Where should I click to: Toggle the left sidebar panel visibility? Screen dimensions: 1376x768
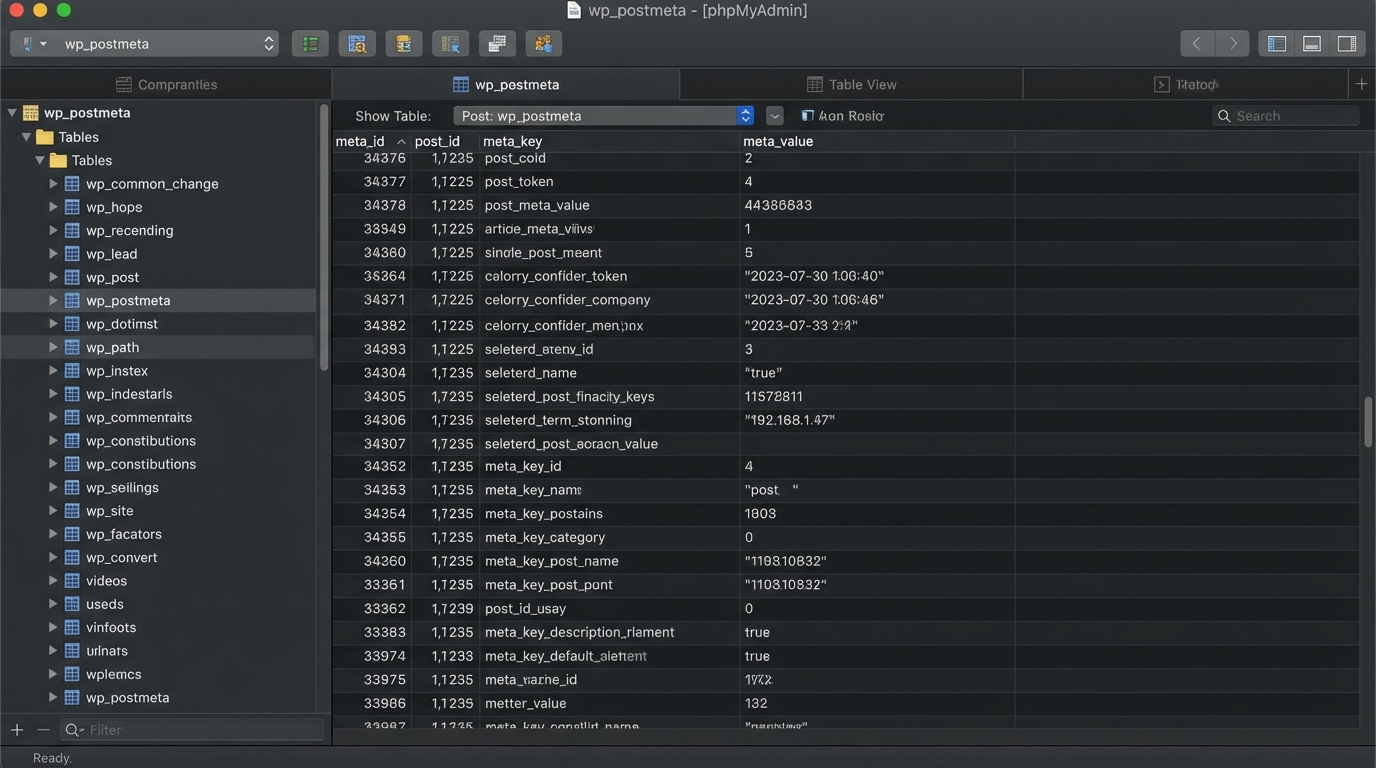(x=1277, y=44)
